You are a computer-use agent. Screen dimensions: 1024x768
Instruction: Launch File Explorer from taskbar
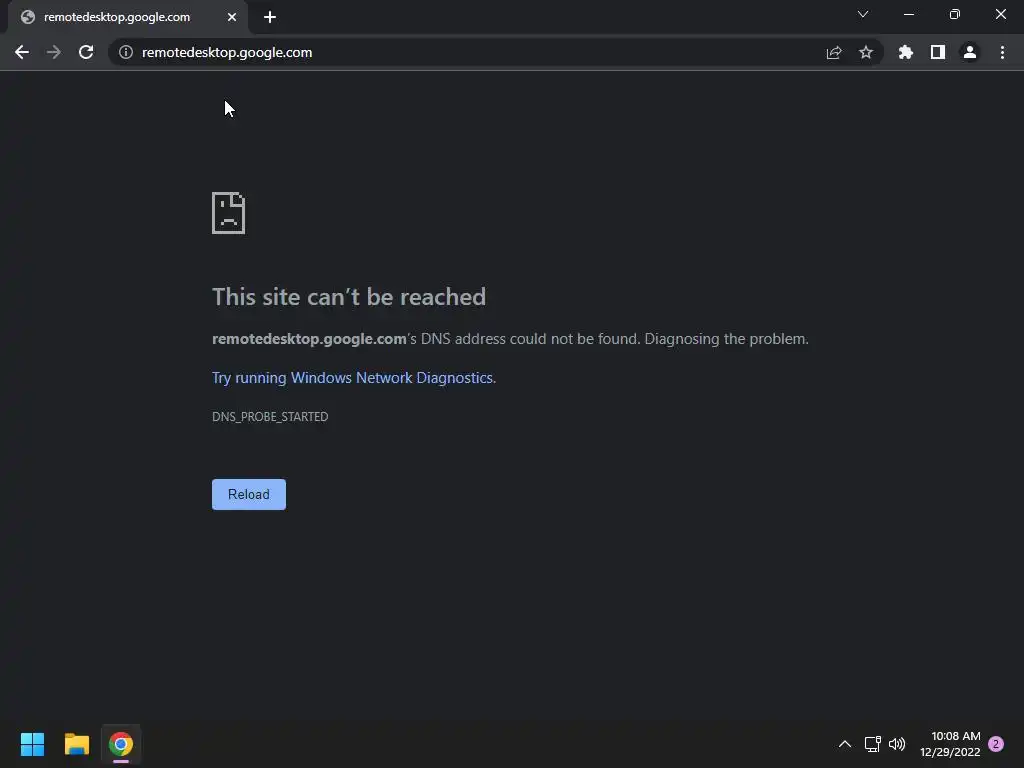[76, 744]
